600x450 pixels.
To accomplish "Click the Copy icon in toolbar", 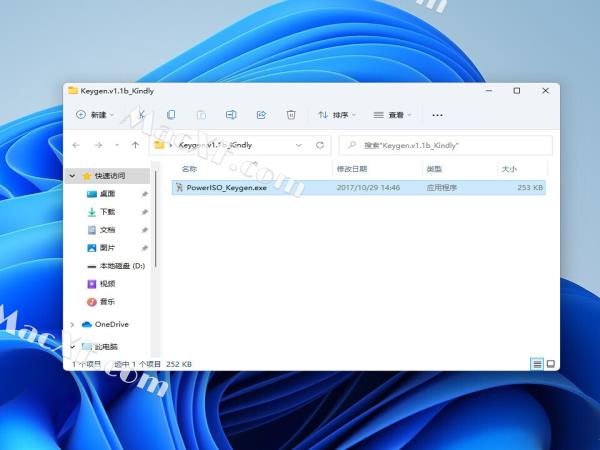I will pos(171,115).
